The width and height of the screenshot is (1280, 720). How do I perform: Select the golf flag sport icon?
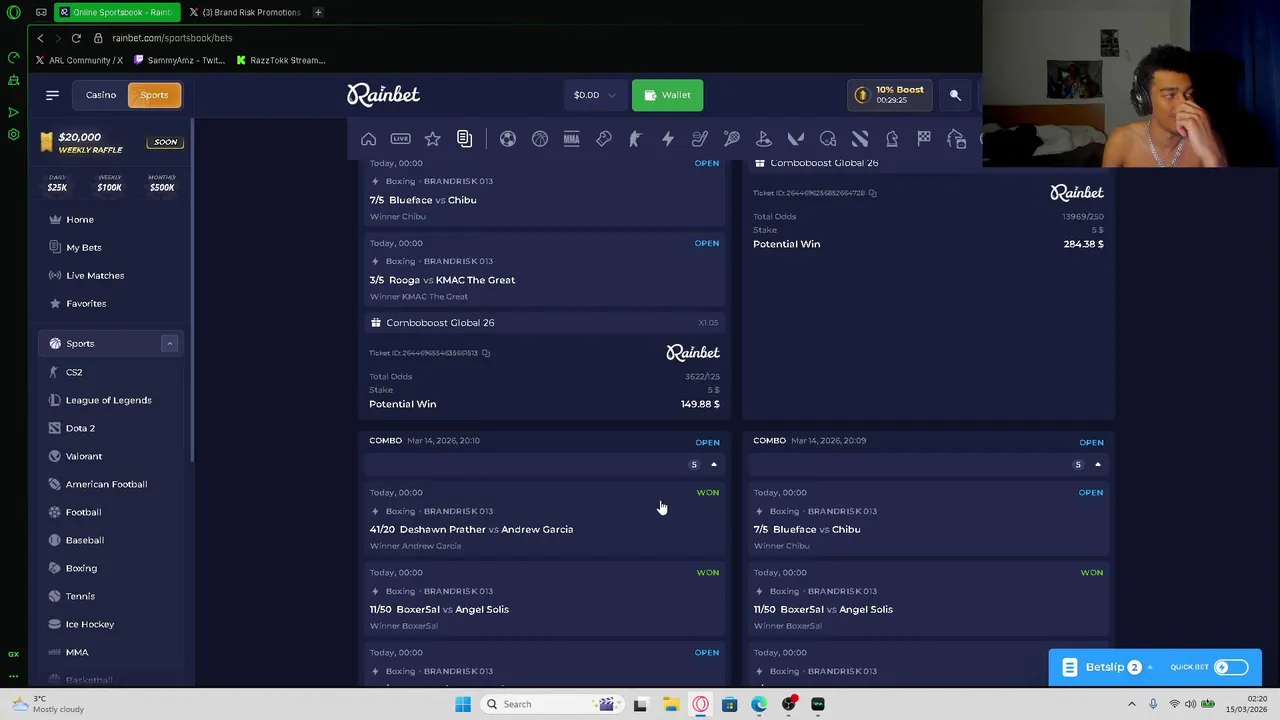tap(764, 139)
